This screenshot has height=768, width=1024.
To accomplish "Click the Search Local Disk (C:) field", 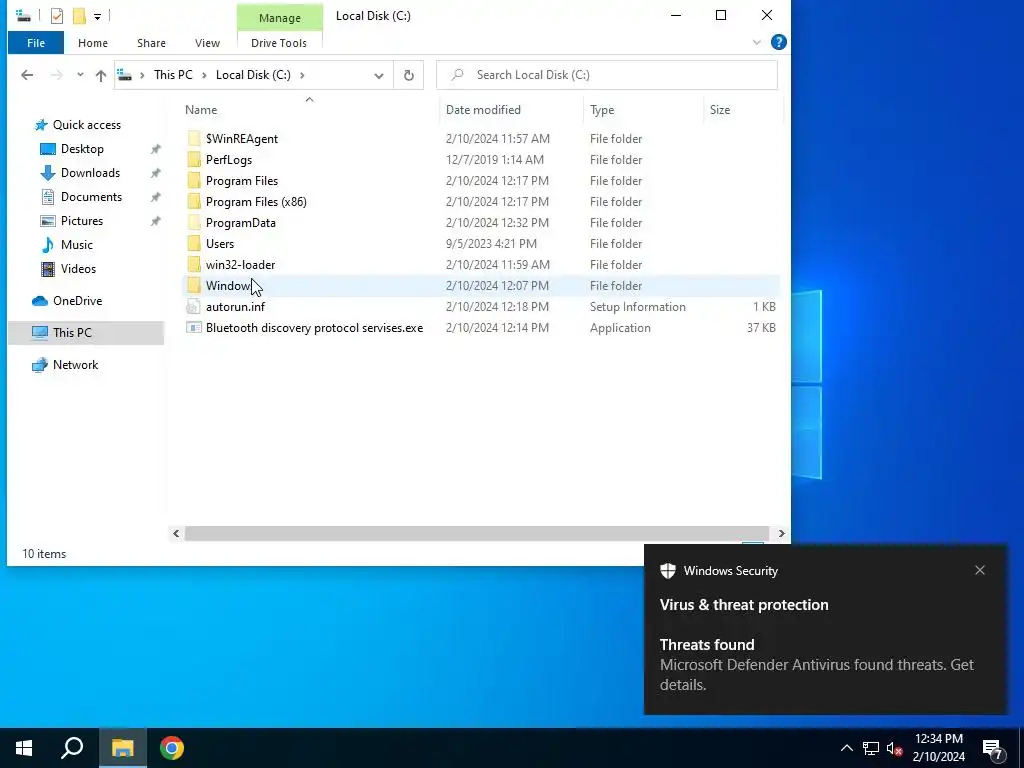I will (x=607, y=75).
